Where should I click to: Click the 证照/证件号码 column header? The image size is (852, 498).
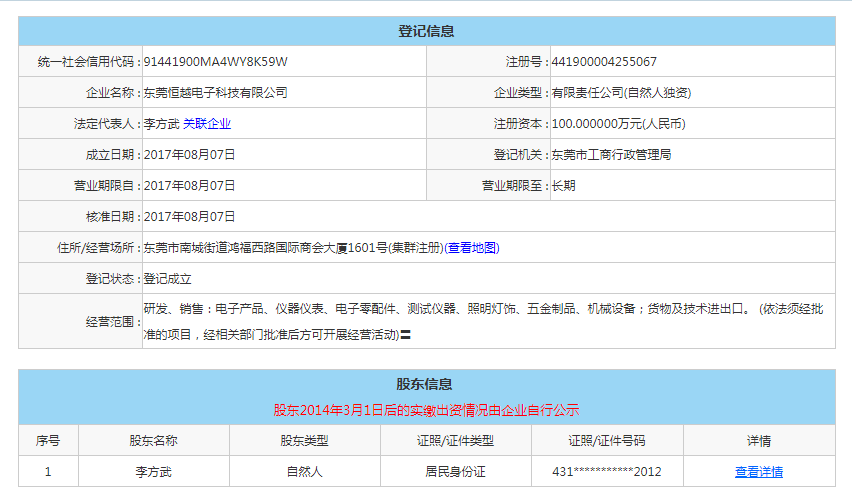(x=607, y=441)
